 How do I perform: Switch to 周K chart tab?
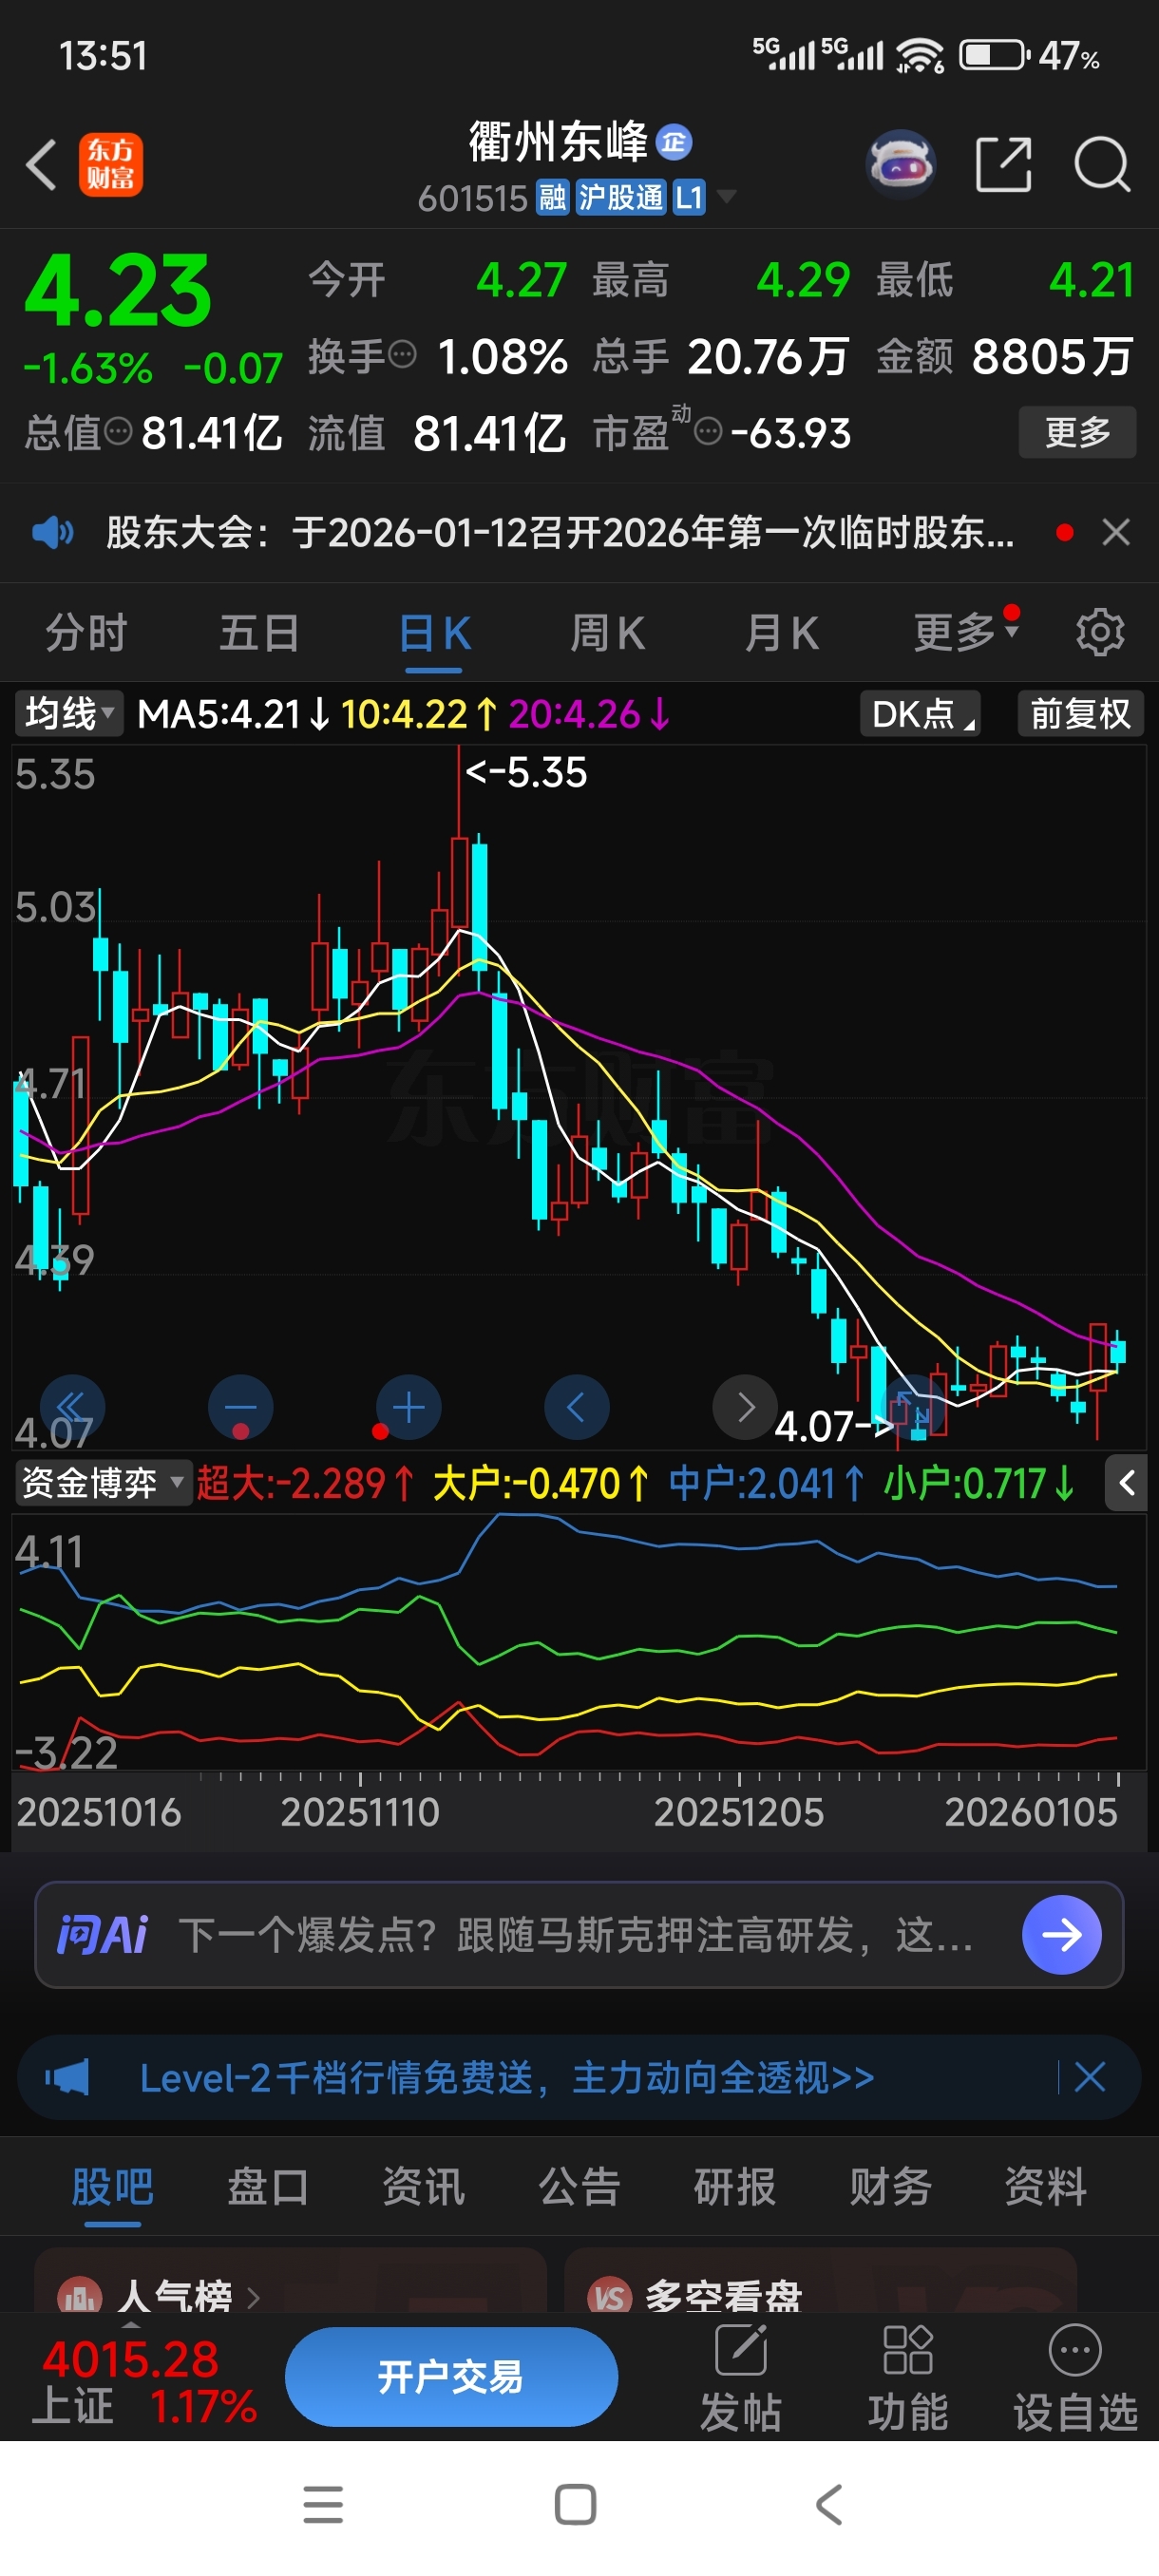point(607,633)
